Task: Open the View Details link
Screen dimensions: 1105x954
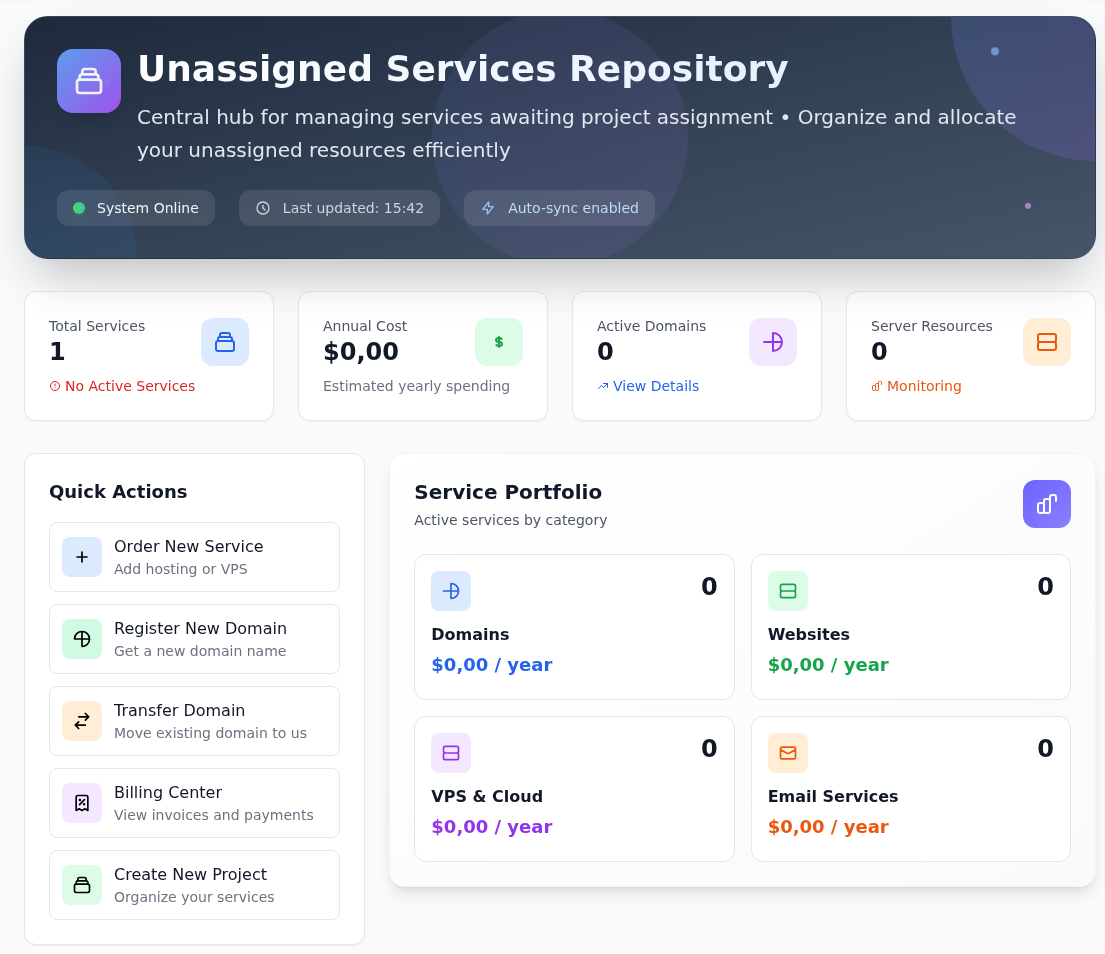Action: coord(648,386)
